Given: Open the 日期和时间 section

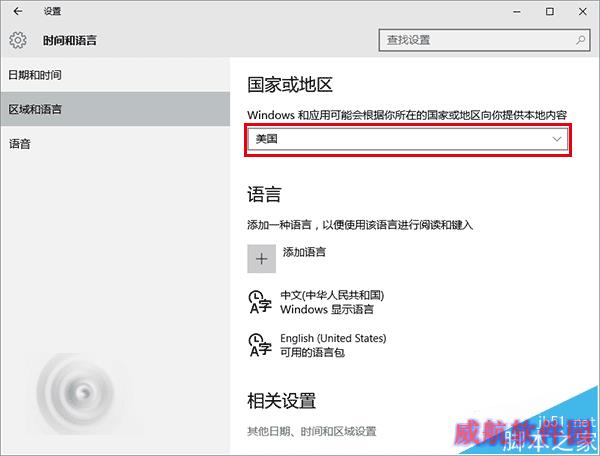Looking at the screenshot, I should click(115, 75).
